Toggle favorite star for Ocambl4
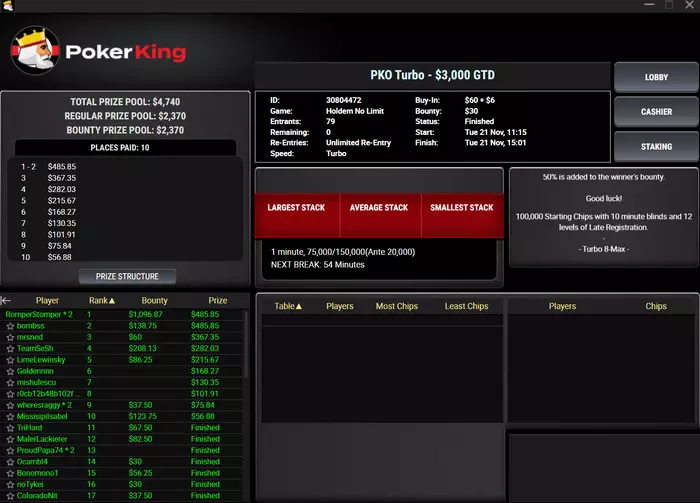The width and height of the screenshot is (700, 503). (10, 462)
